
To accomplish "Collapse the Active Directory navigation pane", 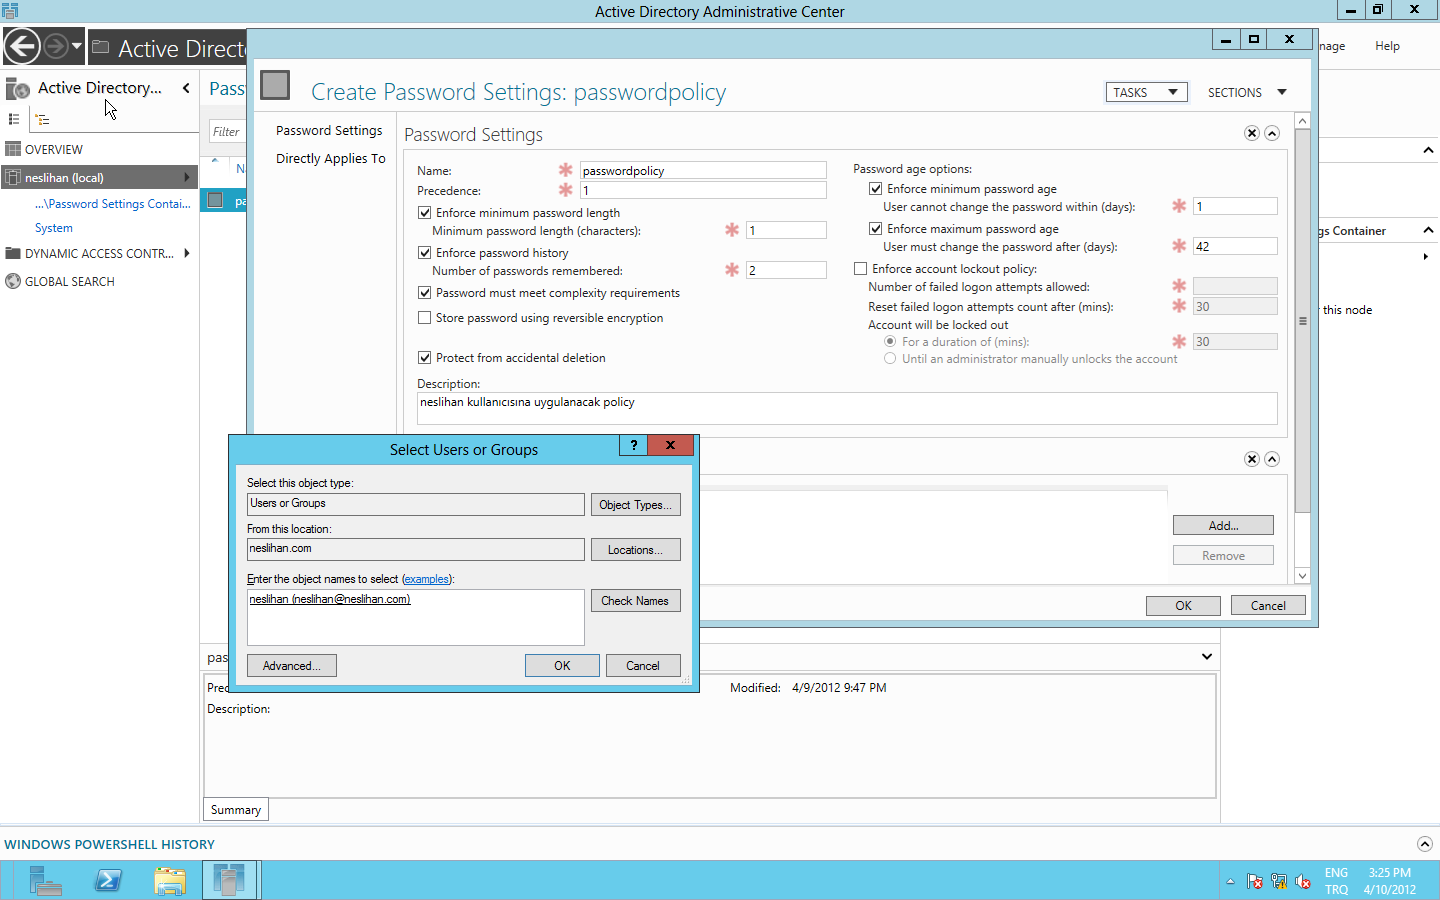I will (186, 88).
